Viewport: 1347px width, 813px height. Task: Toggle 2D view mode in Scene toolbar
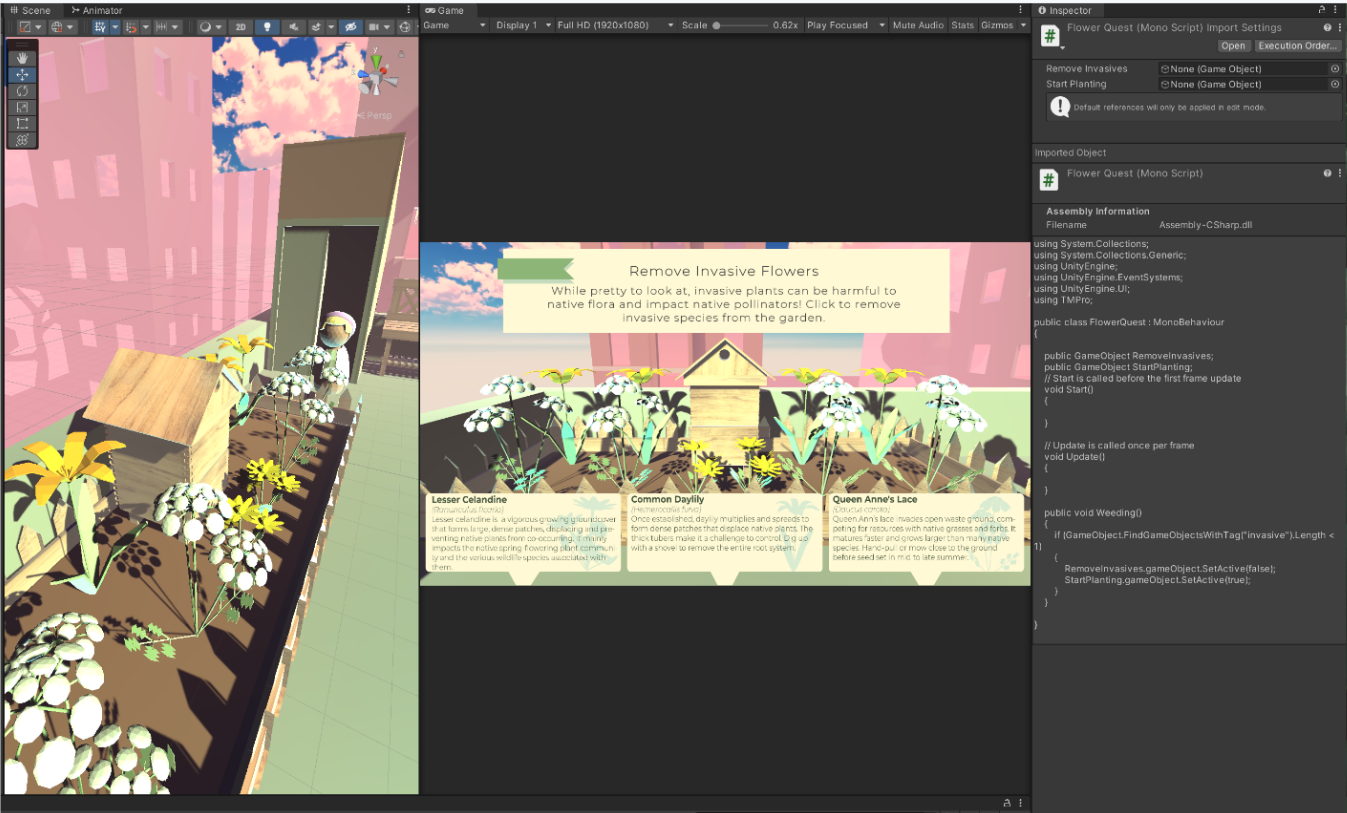point(240,27)
